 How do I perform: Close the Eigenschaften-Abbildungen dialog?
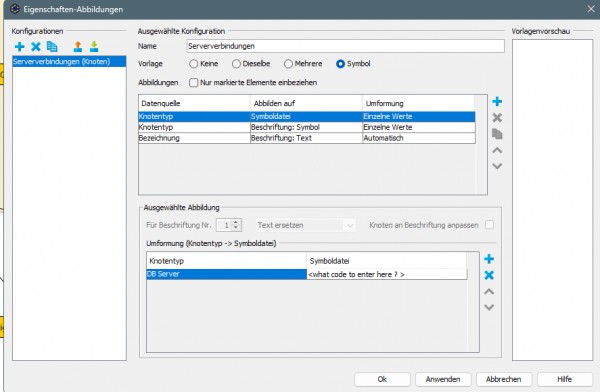(591, 9)
